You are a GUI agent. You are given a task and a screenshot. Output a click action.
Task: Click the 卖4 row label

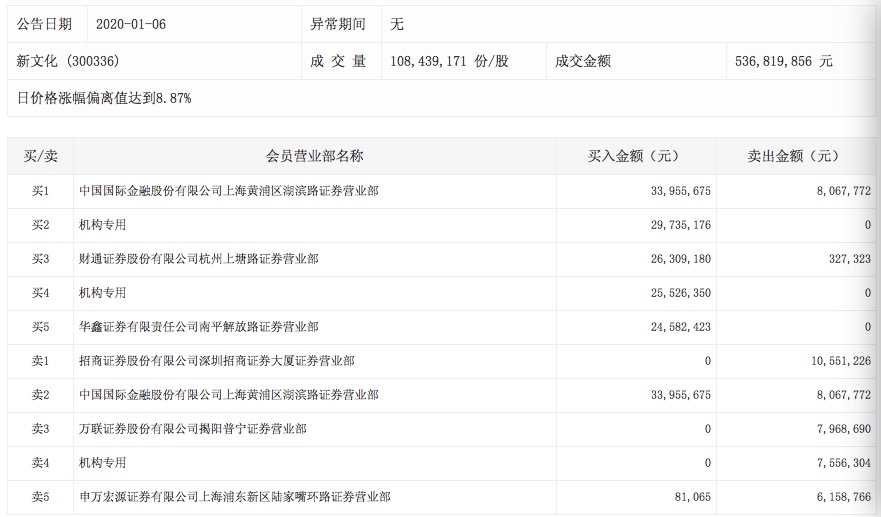click(40, 463)
